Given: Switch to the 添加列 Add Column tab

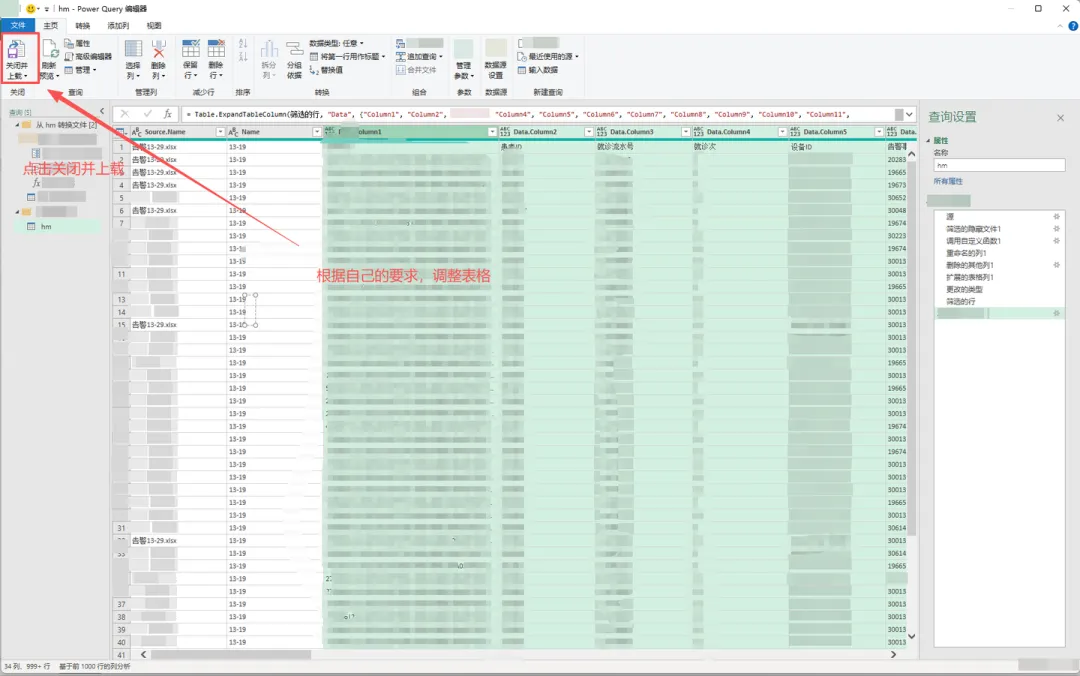Looking at the screenshot, I should pos(118,25).
